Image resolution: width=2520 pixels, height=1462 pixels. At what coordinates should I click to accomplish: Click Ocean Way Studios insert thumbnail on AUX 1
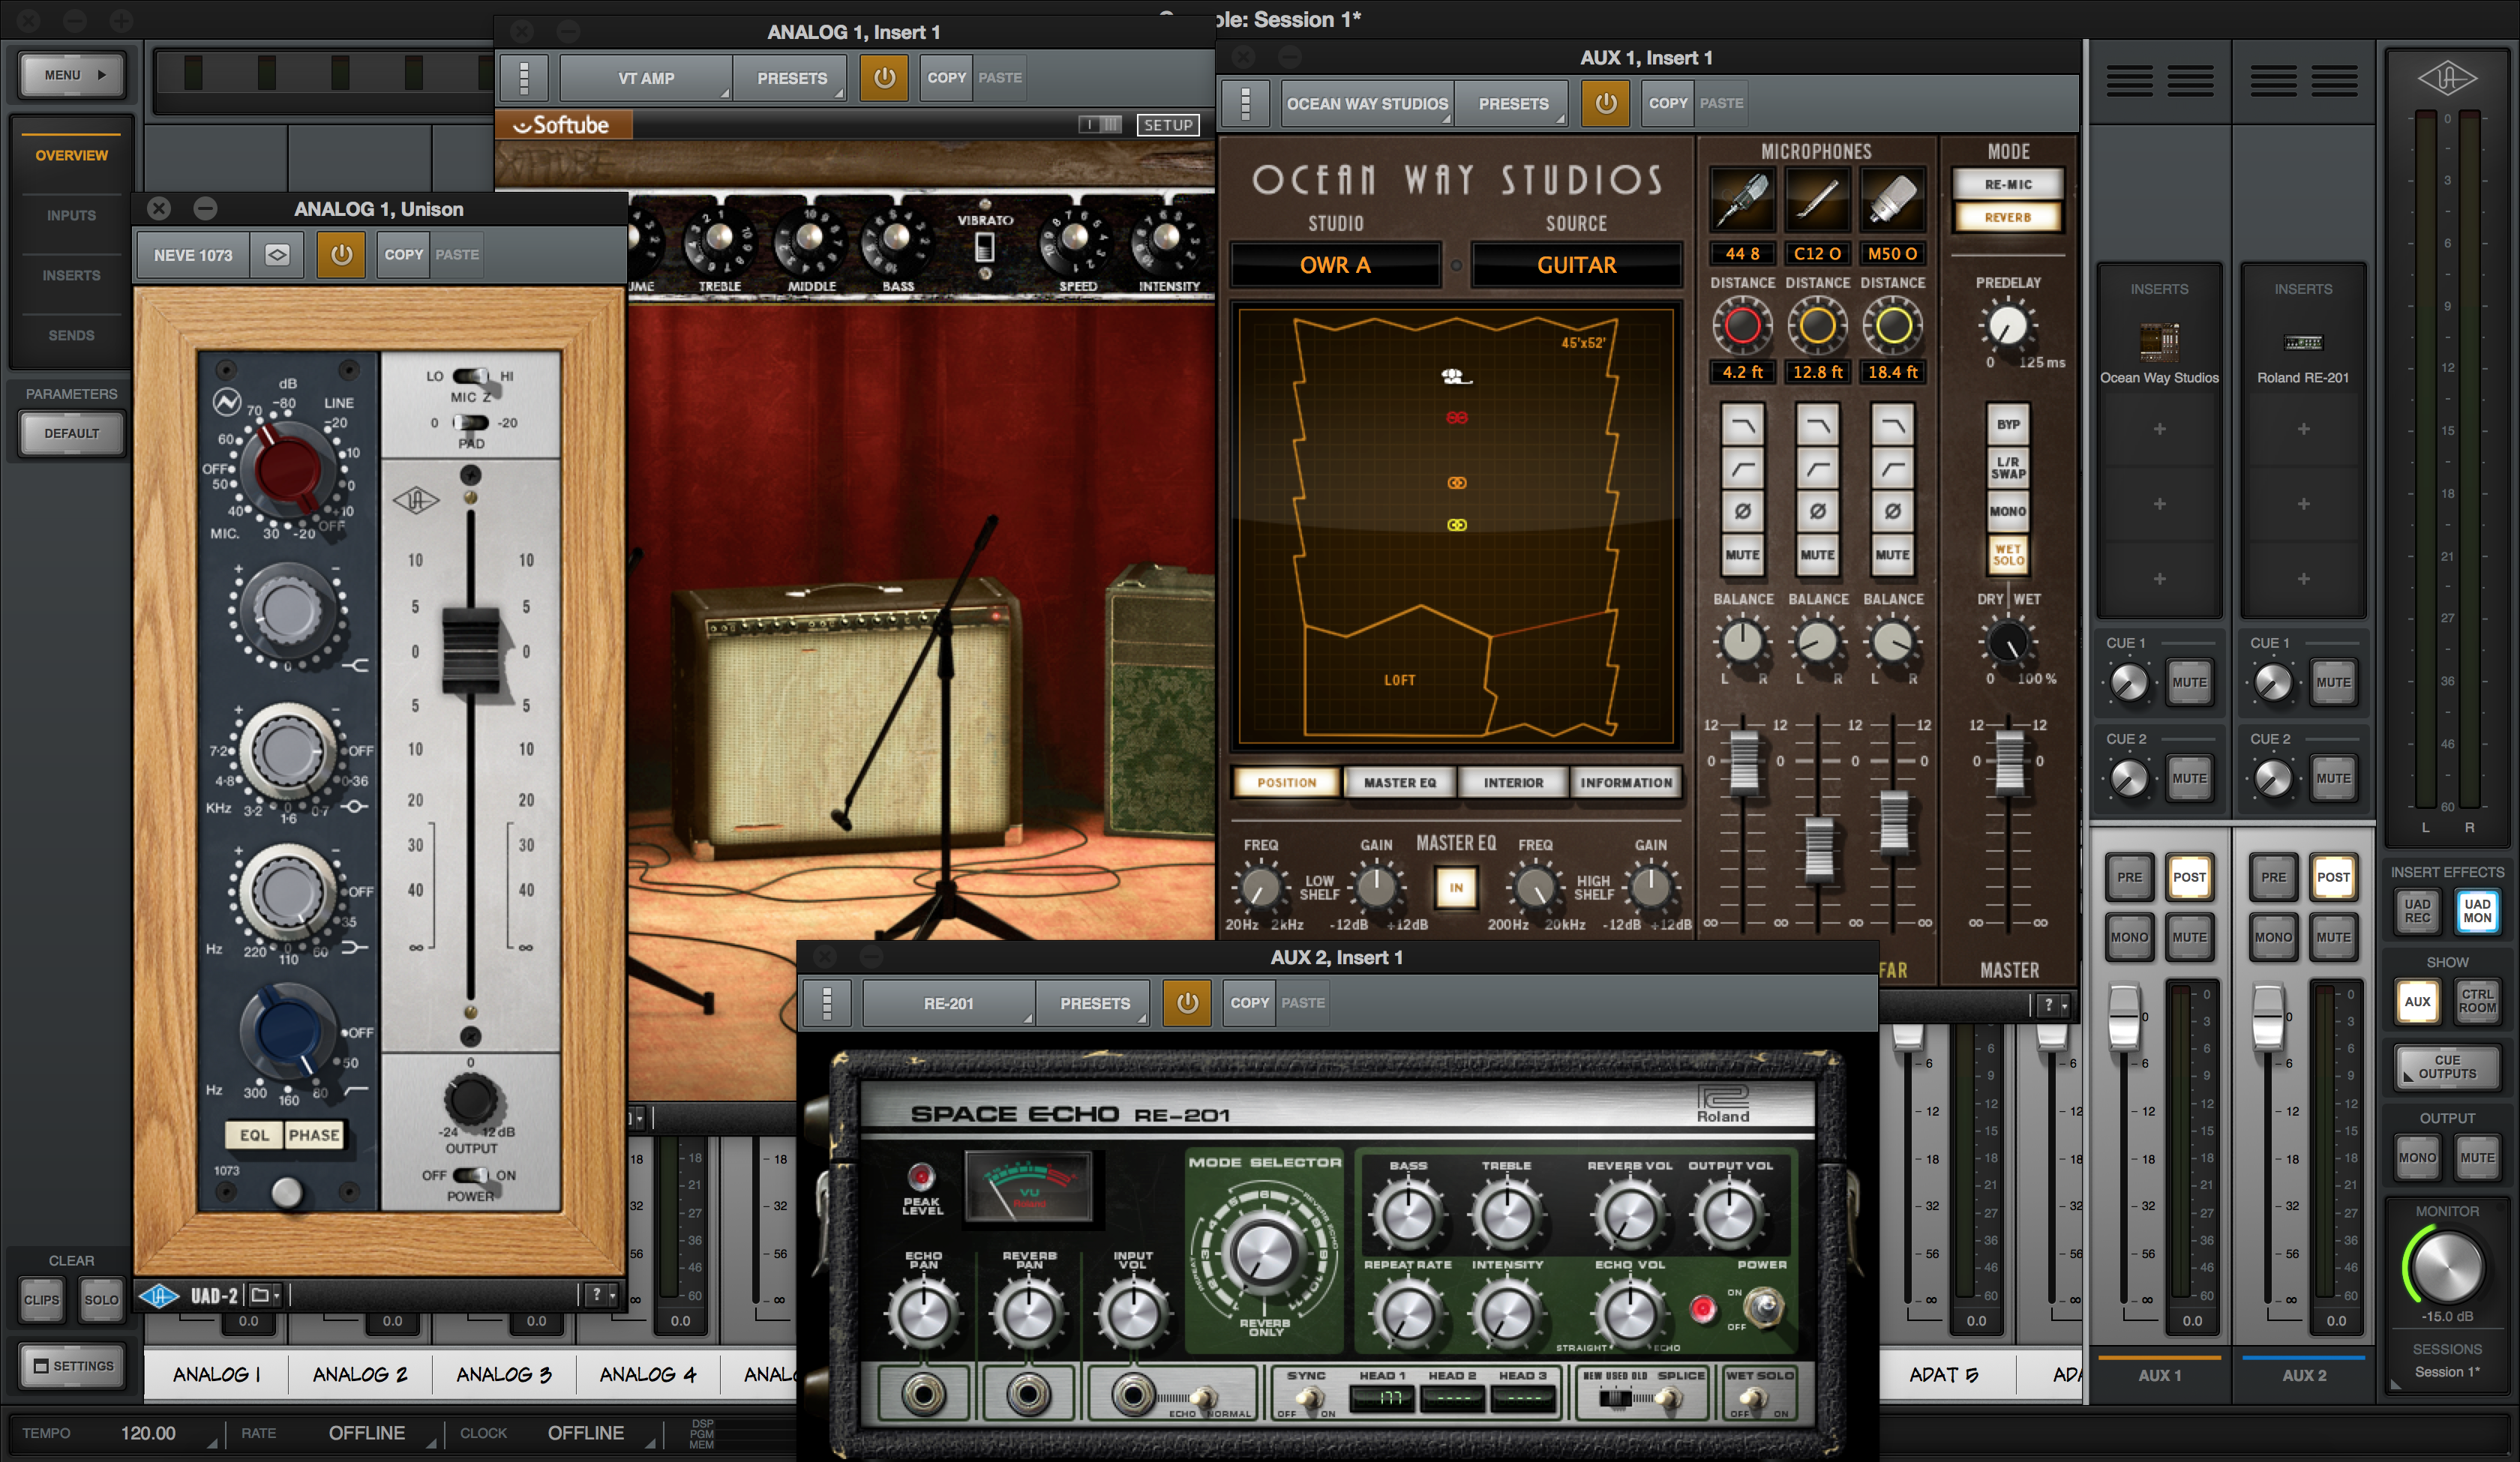[x=2159, y=342]
